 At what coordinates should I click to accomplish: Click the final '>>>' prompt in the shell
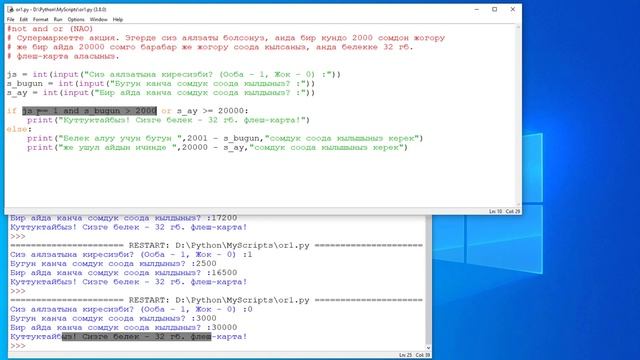point(18,346)
